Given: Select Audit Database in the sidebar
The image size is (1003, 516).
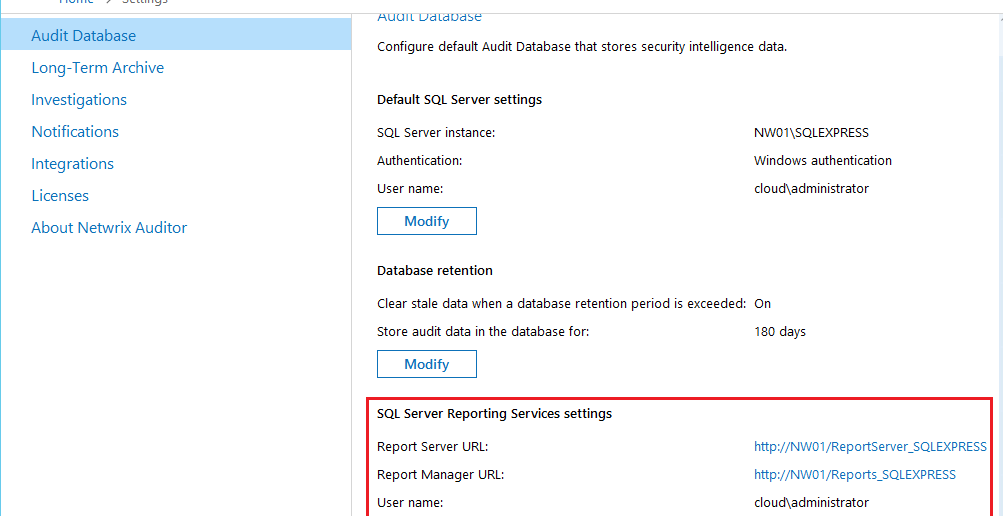Looking at the screenshot, I should 84,36.
